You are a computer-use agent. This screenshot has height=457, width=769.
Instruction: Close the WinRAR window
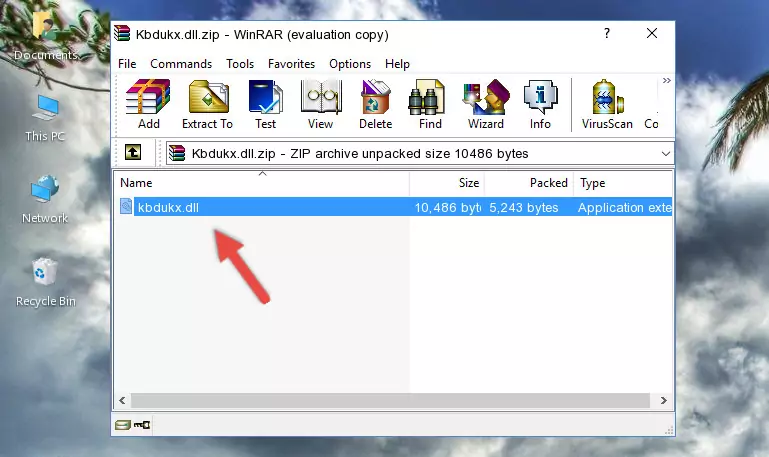point(652,33)
